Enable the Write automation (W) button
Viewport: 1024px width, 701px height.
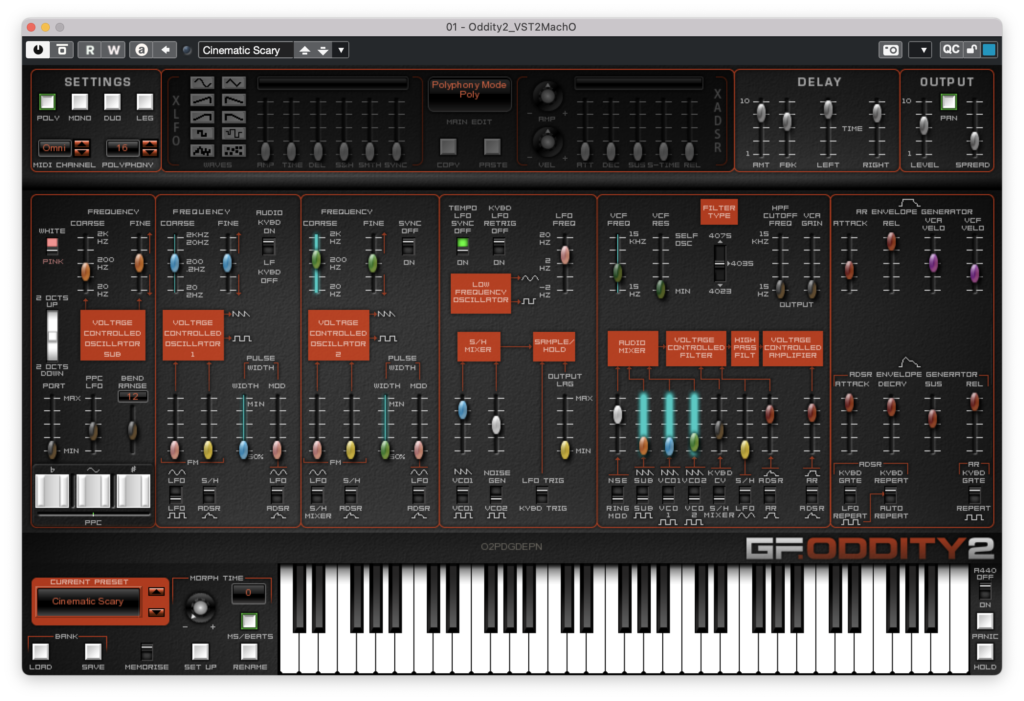click(114, 50)
